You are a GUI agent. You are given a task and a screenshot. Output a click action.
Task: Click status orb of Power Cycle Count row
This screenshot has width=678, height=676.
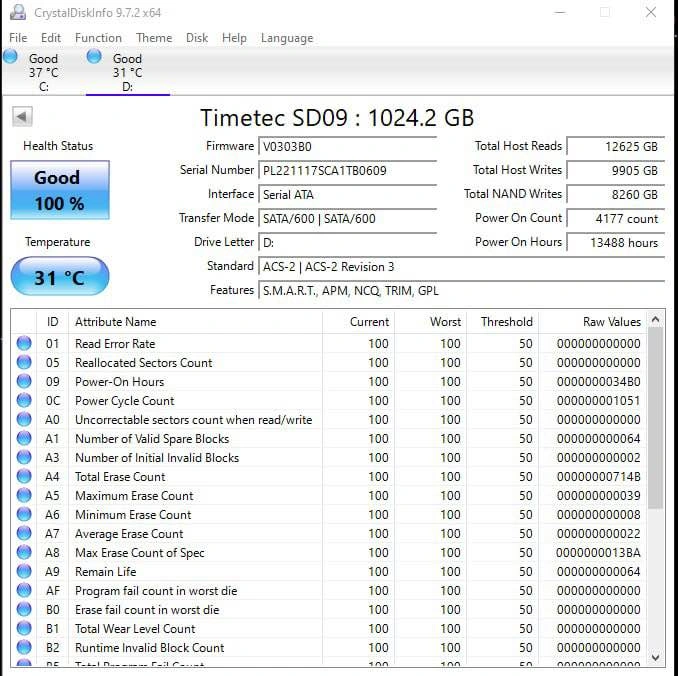[24, 400]
